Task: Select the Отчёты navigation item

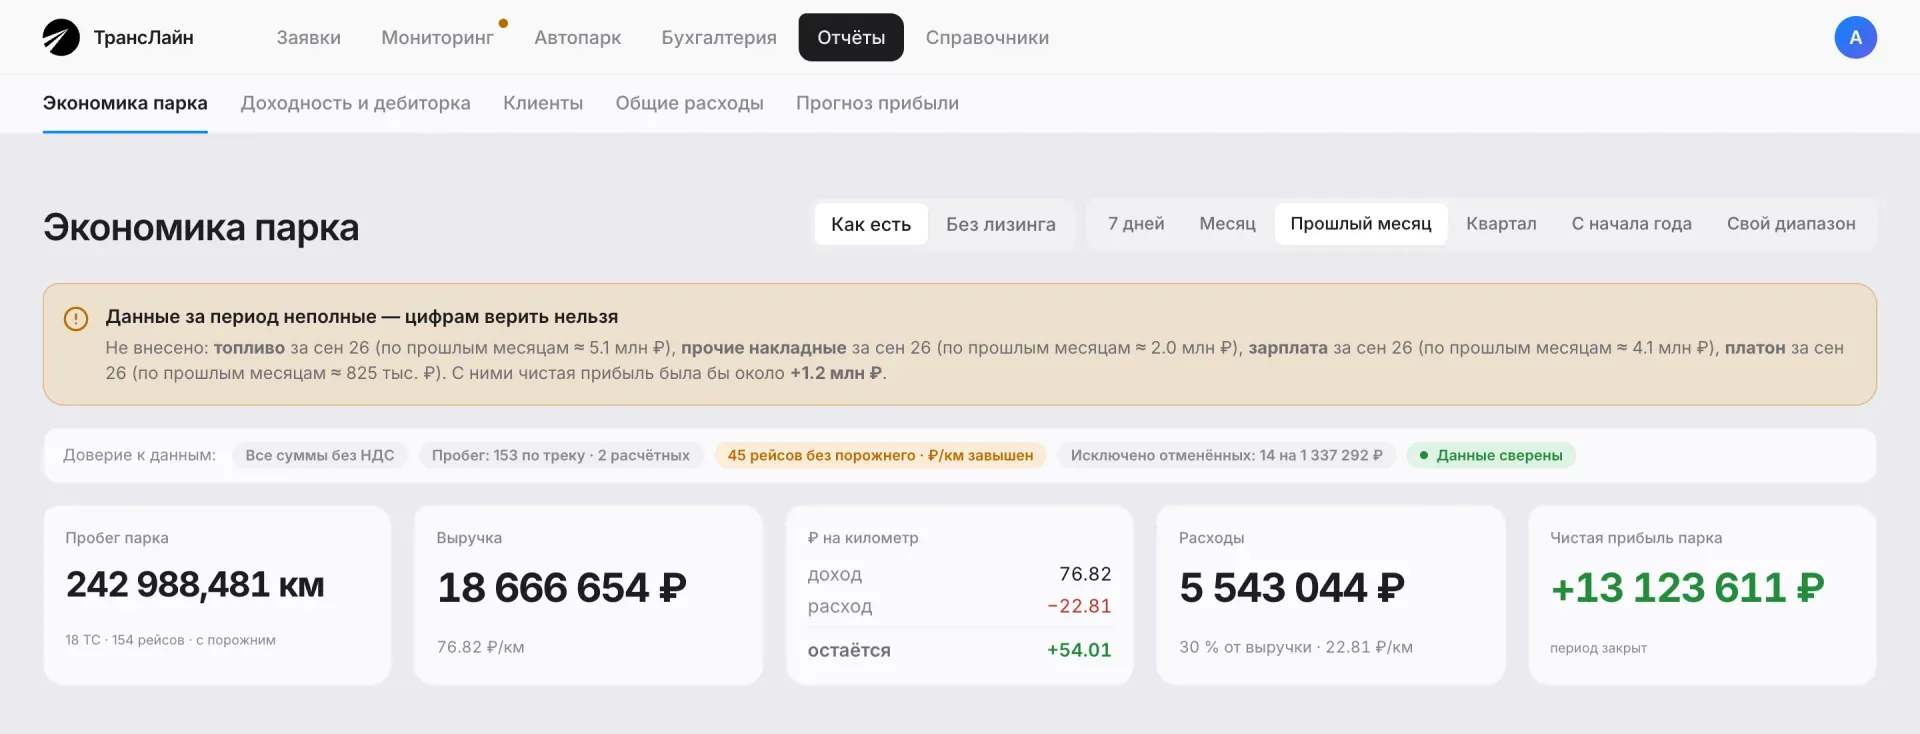Action: (x=851, y=37)
